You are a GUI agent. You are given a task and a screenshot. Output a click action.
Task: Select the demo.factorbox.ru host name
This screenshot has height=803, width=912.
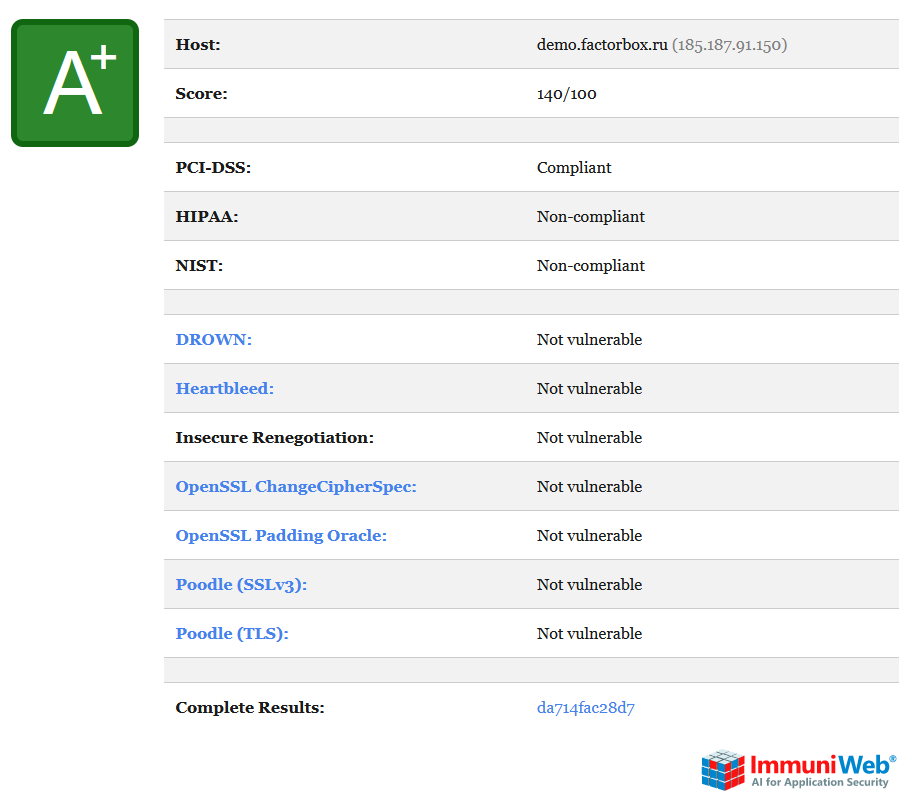(601, 45)
